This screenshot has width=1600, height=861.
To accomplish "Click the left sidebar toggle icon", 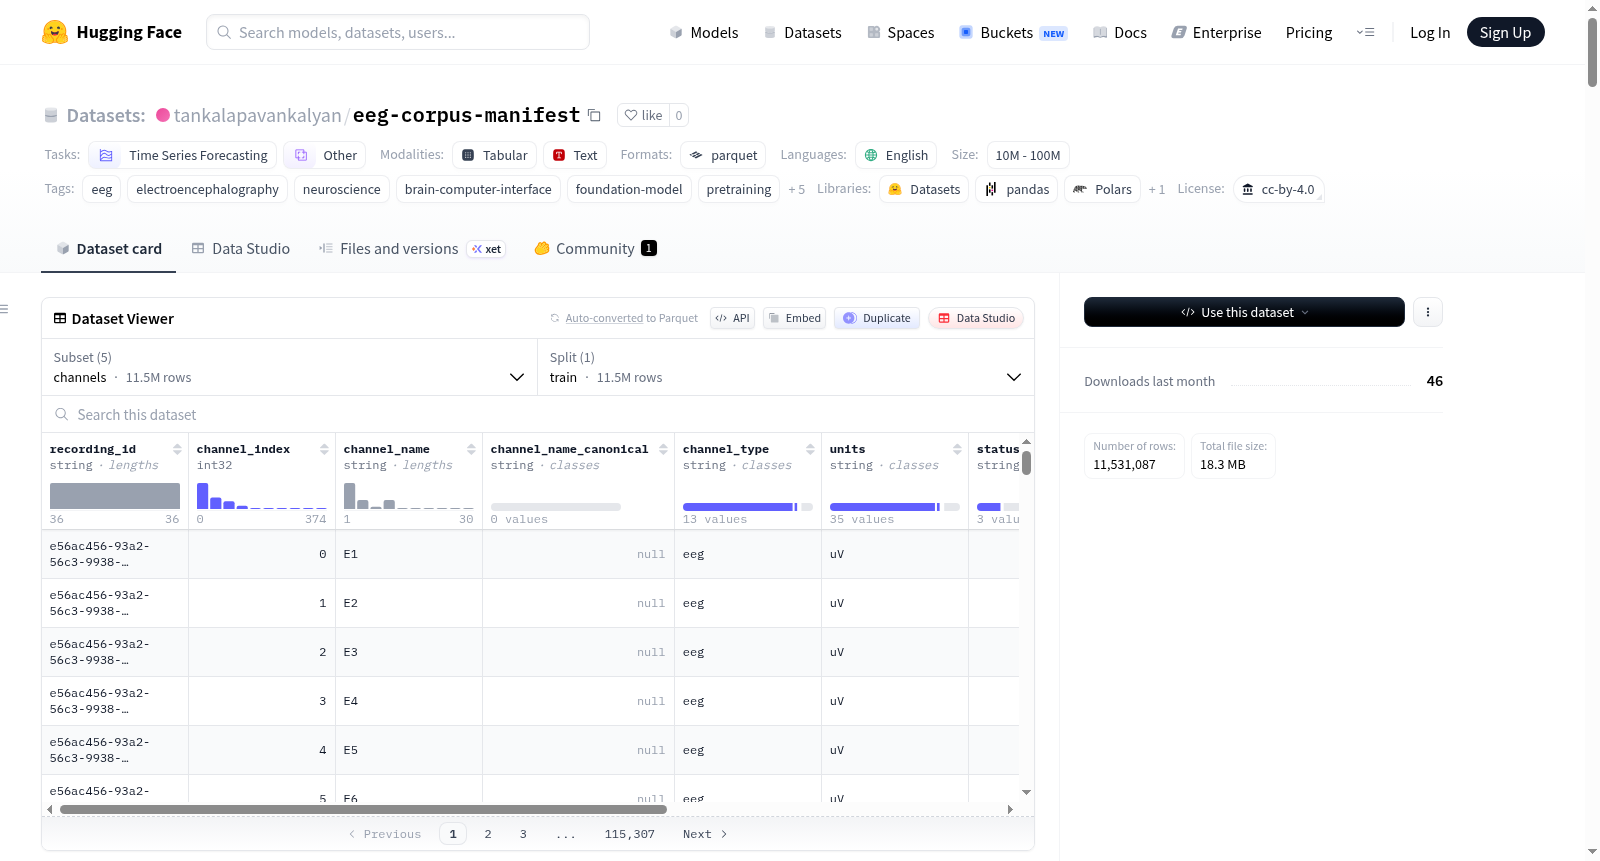I will [4, 309].
